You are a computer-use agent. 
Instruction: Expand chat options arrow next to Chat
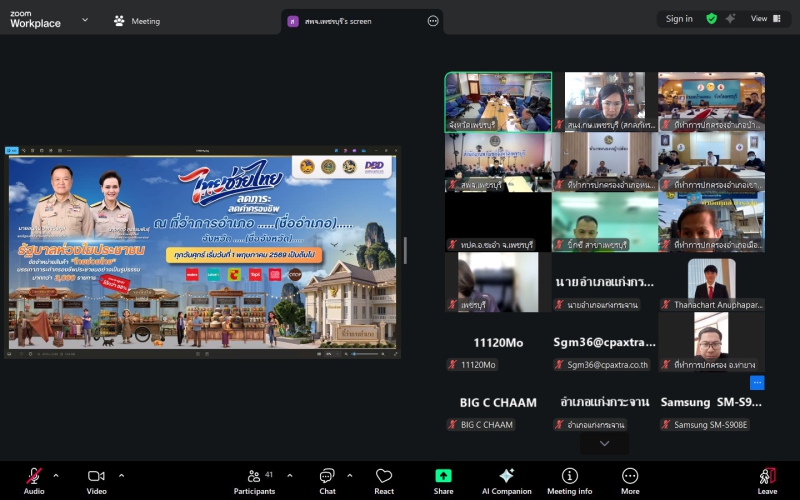click(x=349, y=475)
